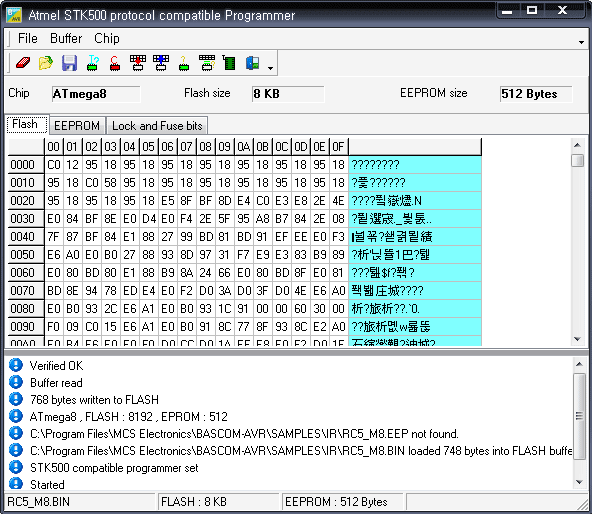Viewport: 592px width, 514px height.
Task: Select cell F0 in row 0090
Action: [x=54, y=327]
